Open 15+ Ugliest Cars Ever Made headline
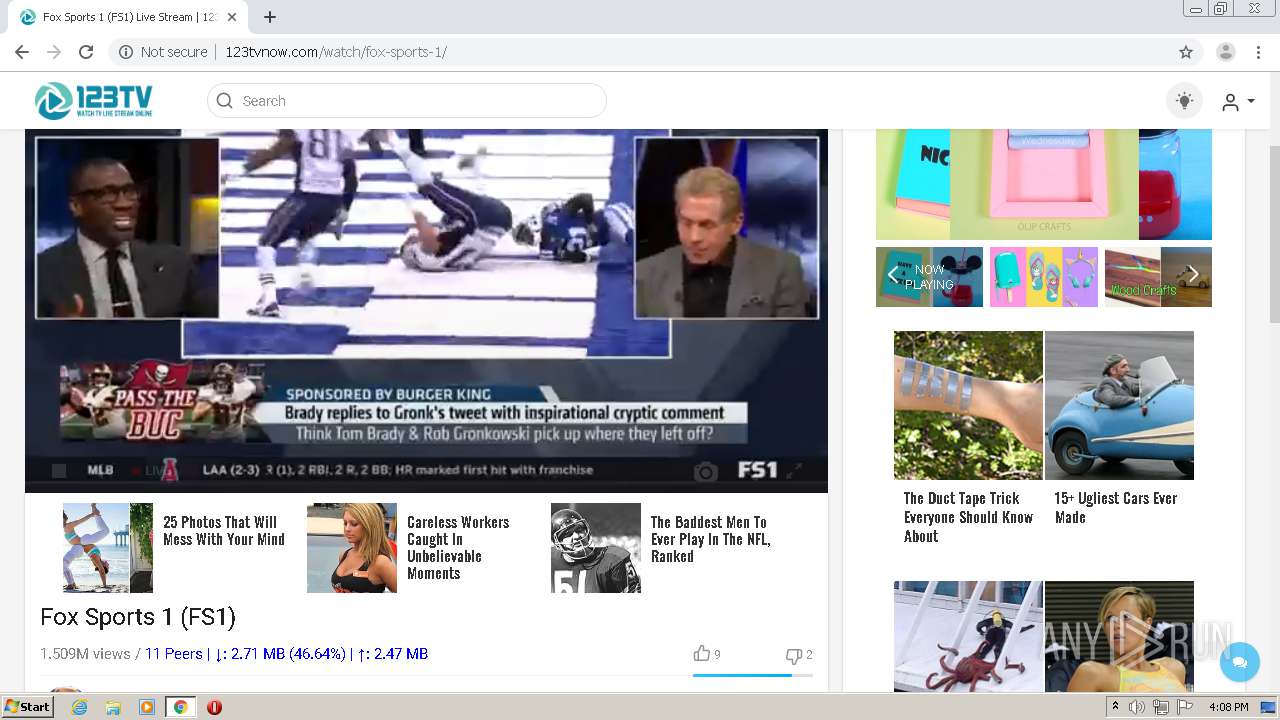The height and width of the screenshot is (720, 1280). click(1115, 507)
